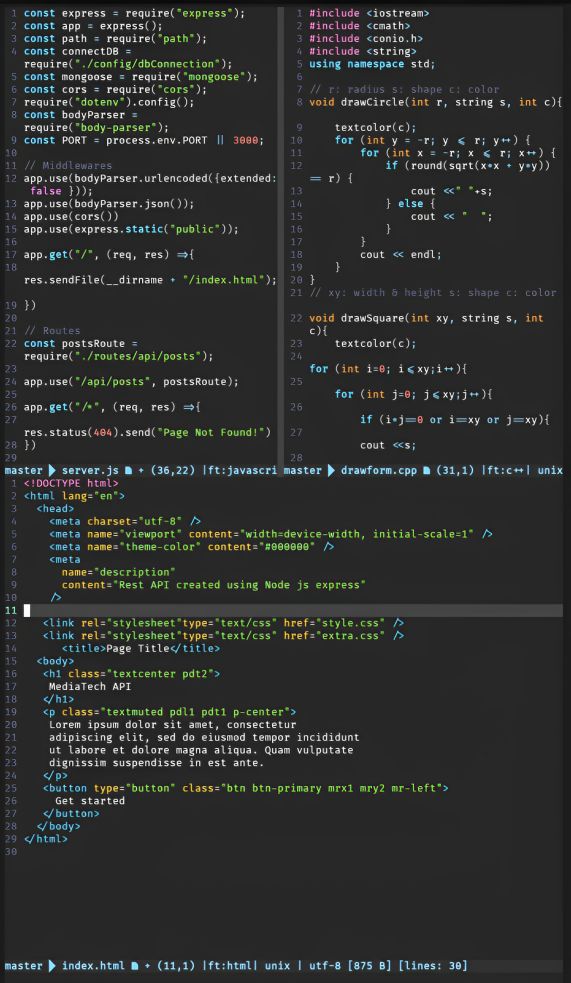Viewport: 571px width, 983px height.
Task: Click the file icon after server.js in status line
Action: 128,470
